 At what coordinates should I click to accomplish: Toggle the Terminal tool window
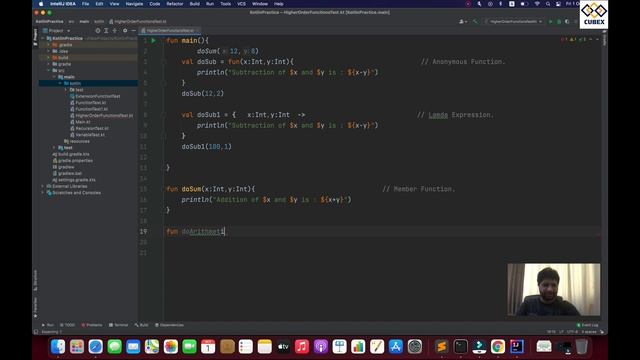tap(118, 325)
